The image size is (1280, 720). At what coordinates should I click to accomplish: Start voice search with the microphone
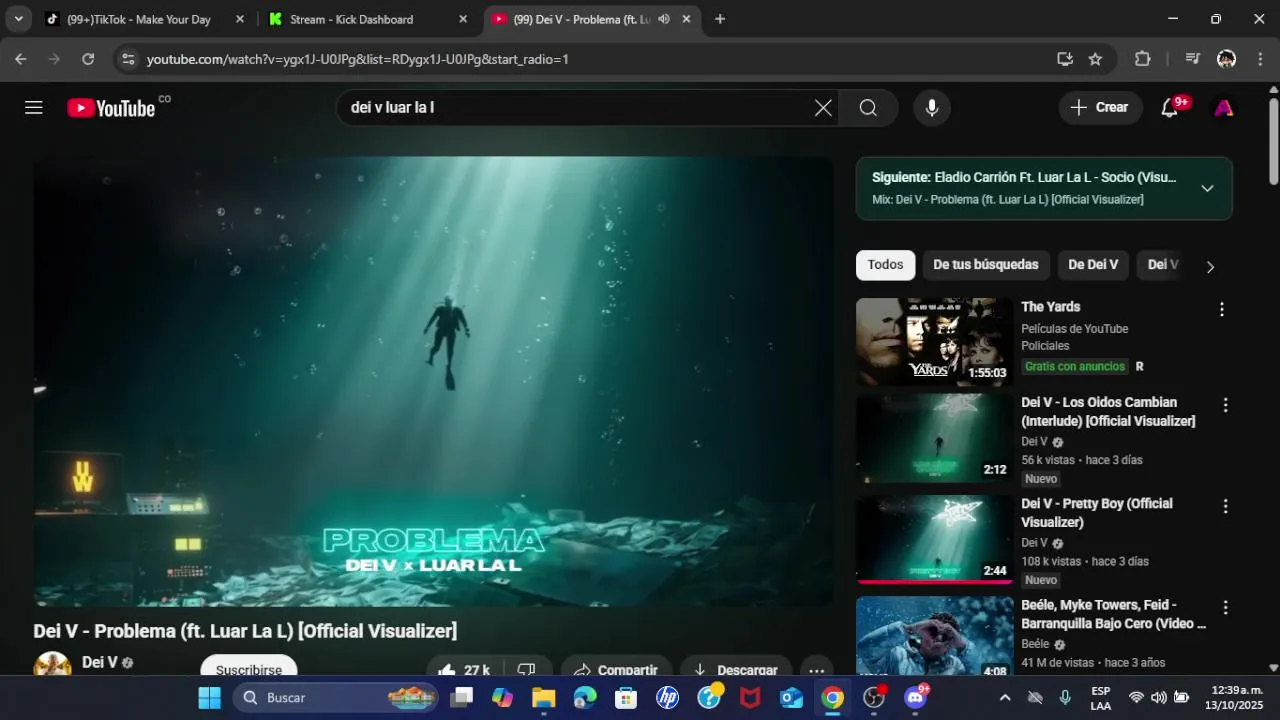932,108
